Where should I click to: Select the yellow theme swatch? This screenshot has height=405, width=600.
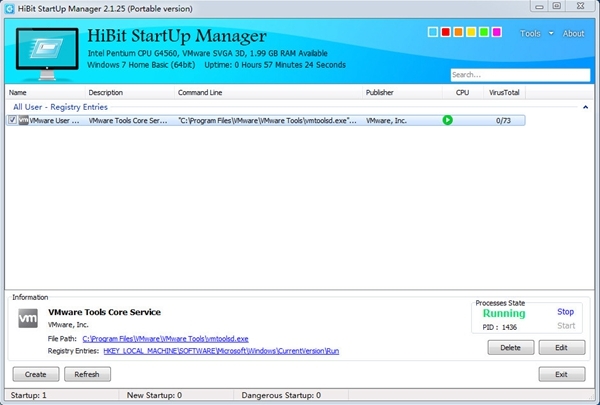click(471, 32)
